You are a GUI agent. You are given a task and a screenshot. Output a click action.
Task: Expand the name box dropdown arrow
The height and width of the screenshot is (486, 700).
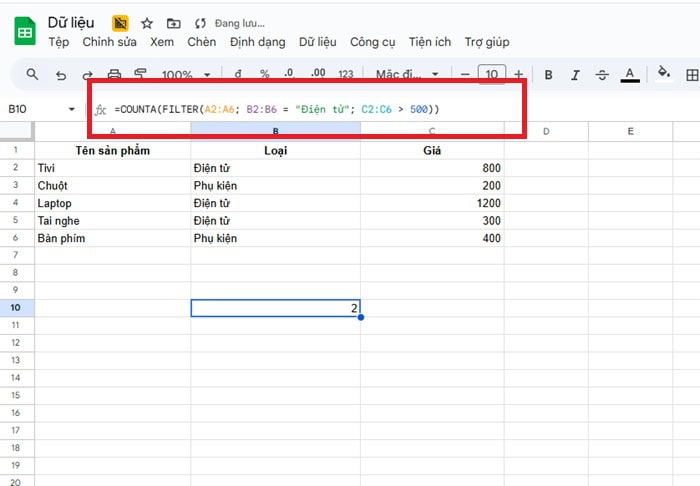pos(71,109)
